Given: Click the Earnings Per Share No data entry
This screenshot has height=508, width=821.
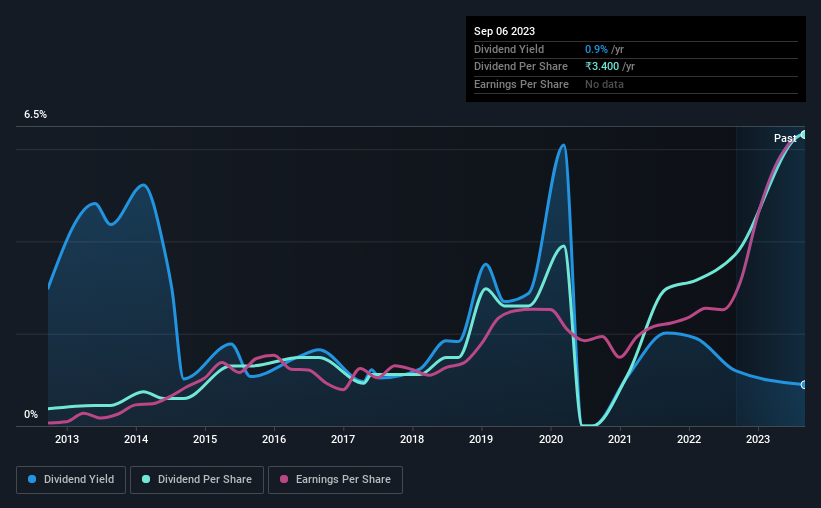Looking at the screenshot, I should pos(604,84).
